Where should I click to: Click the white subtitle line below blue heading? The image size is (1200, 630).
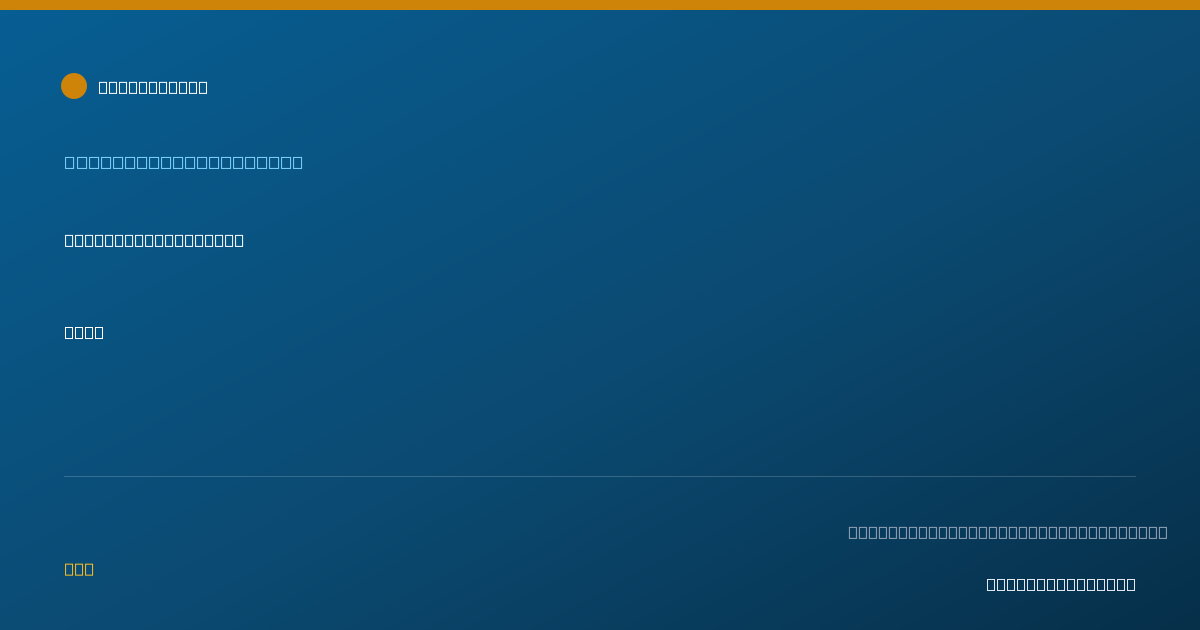coord(154,240)
